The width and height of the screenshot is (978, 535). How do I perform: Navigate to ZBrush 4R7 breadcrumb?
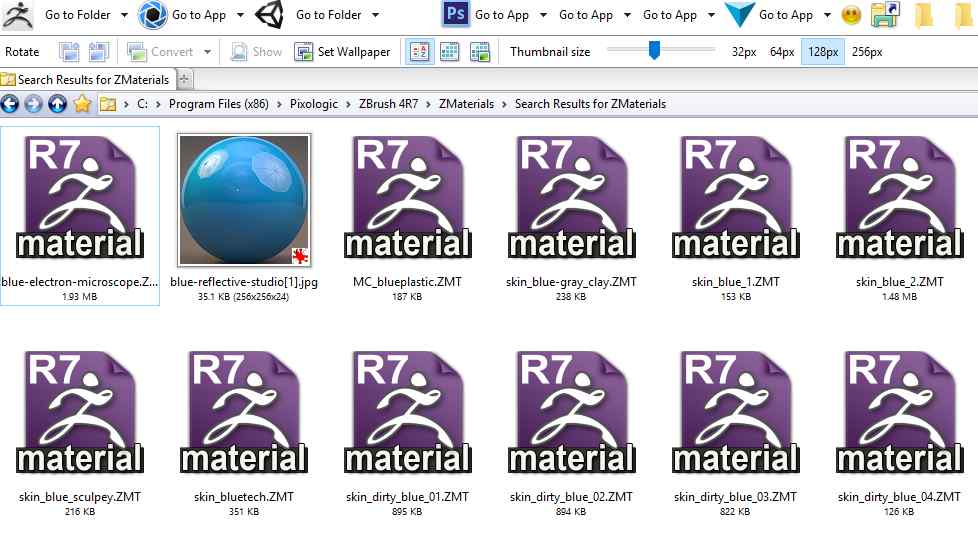pos(389,104)
